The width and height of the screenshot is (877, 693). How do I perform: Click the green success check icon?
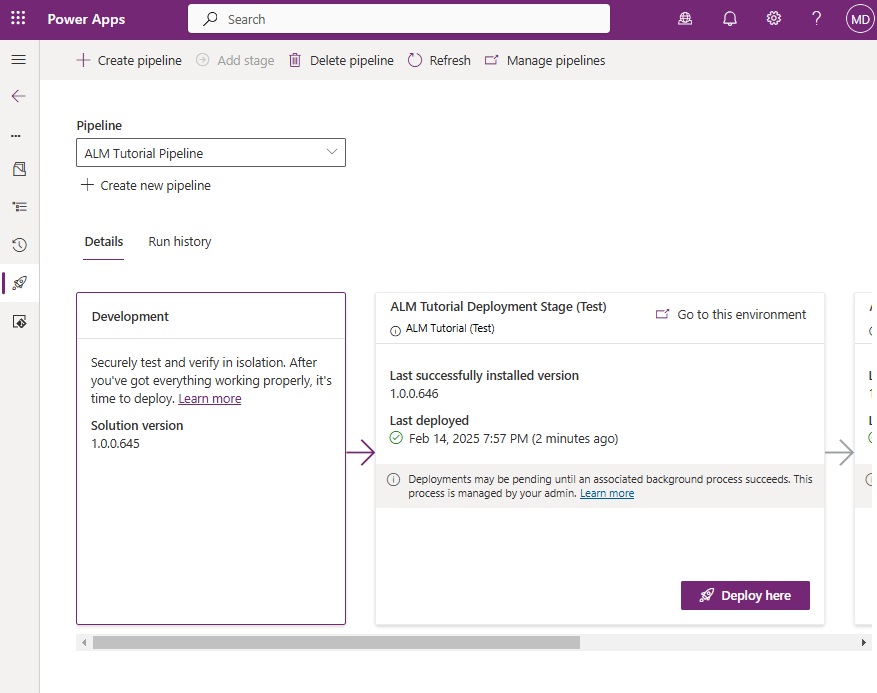396,438
